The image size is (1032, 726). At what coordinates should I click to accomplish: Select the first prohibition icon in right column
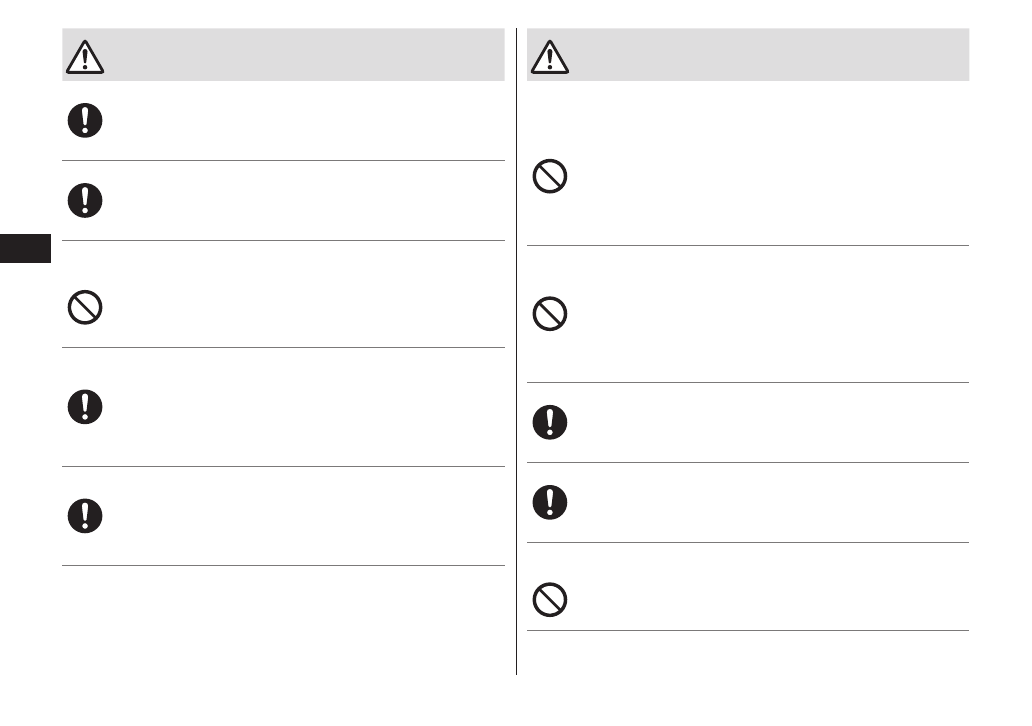pos(550,178)
